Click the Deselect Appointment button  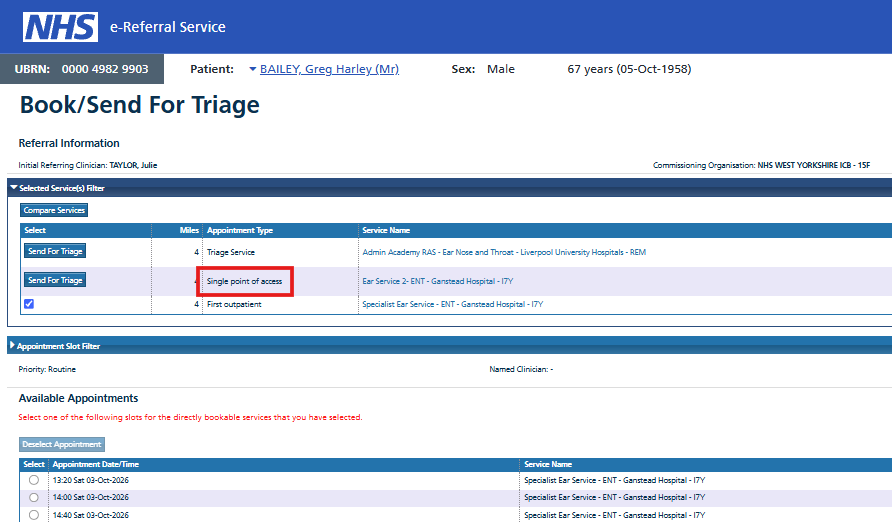tap(62, 444)
